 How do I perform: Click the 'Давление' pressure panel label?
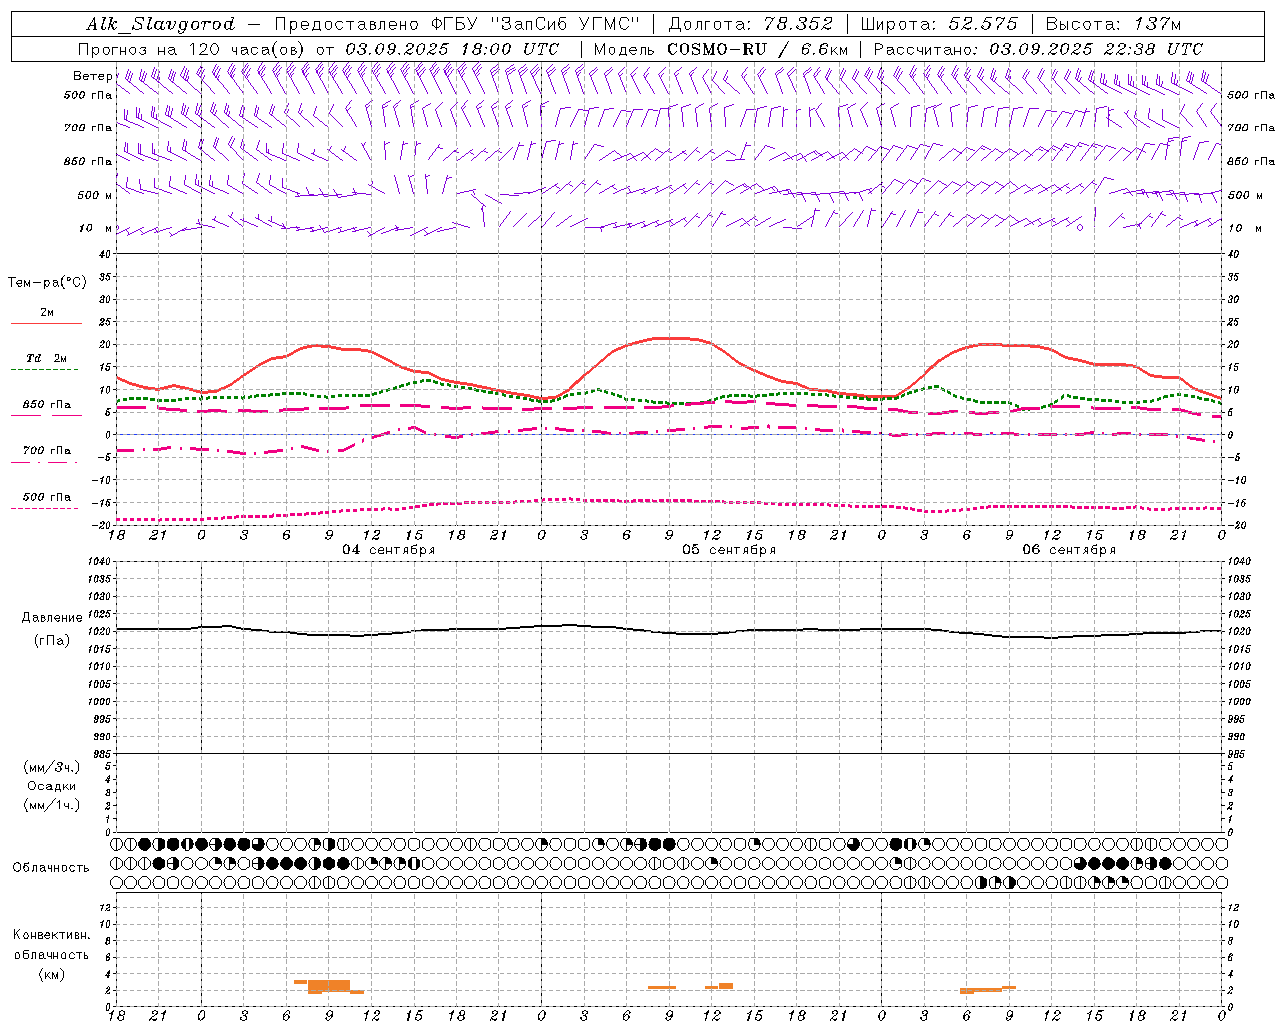pyautogui.click(x=51, y=618)
